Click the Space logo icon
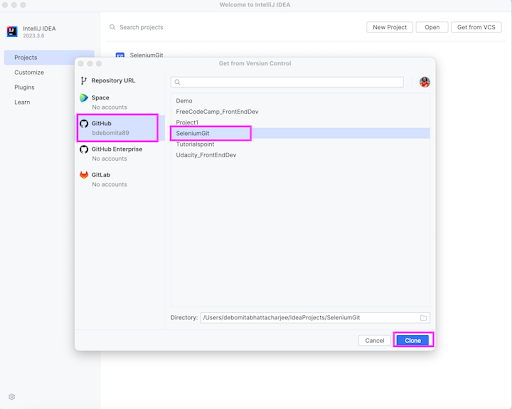 tap(84, 98)
